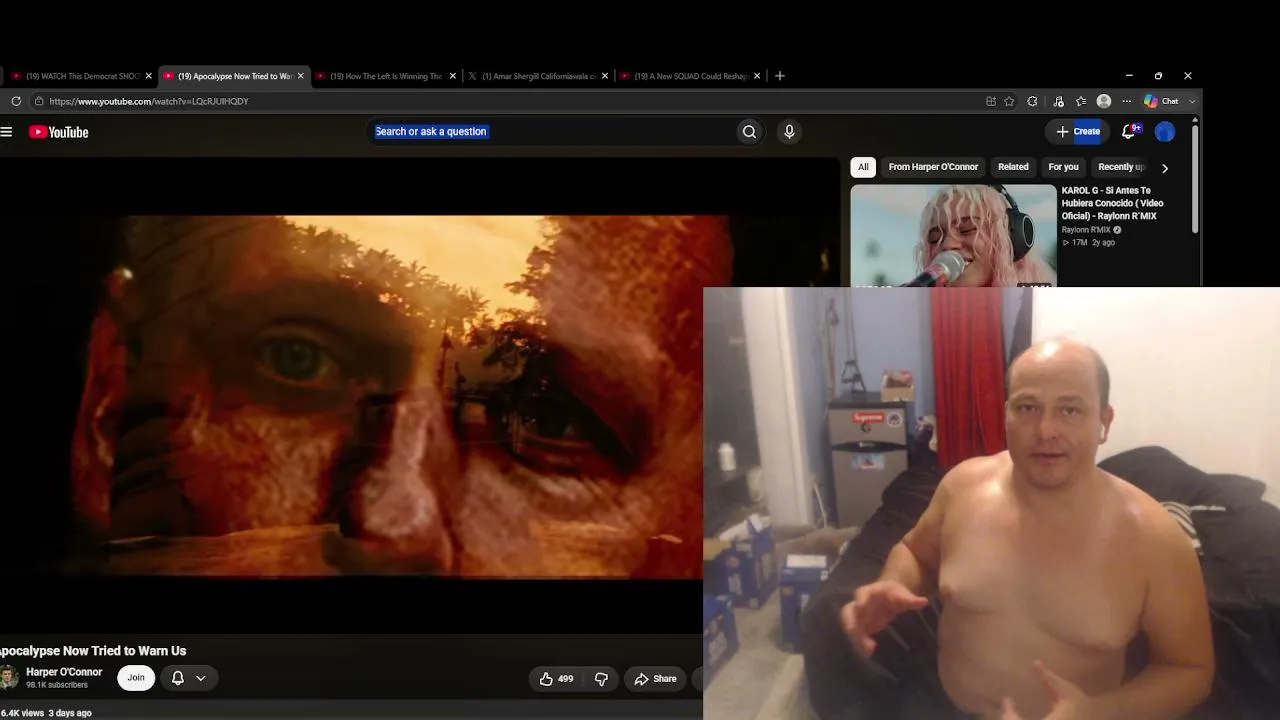
Task: Focus the YouTube search box
Action: click(x=550, y=132)
